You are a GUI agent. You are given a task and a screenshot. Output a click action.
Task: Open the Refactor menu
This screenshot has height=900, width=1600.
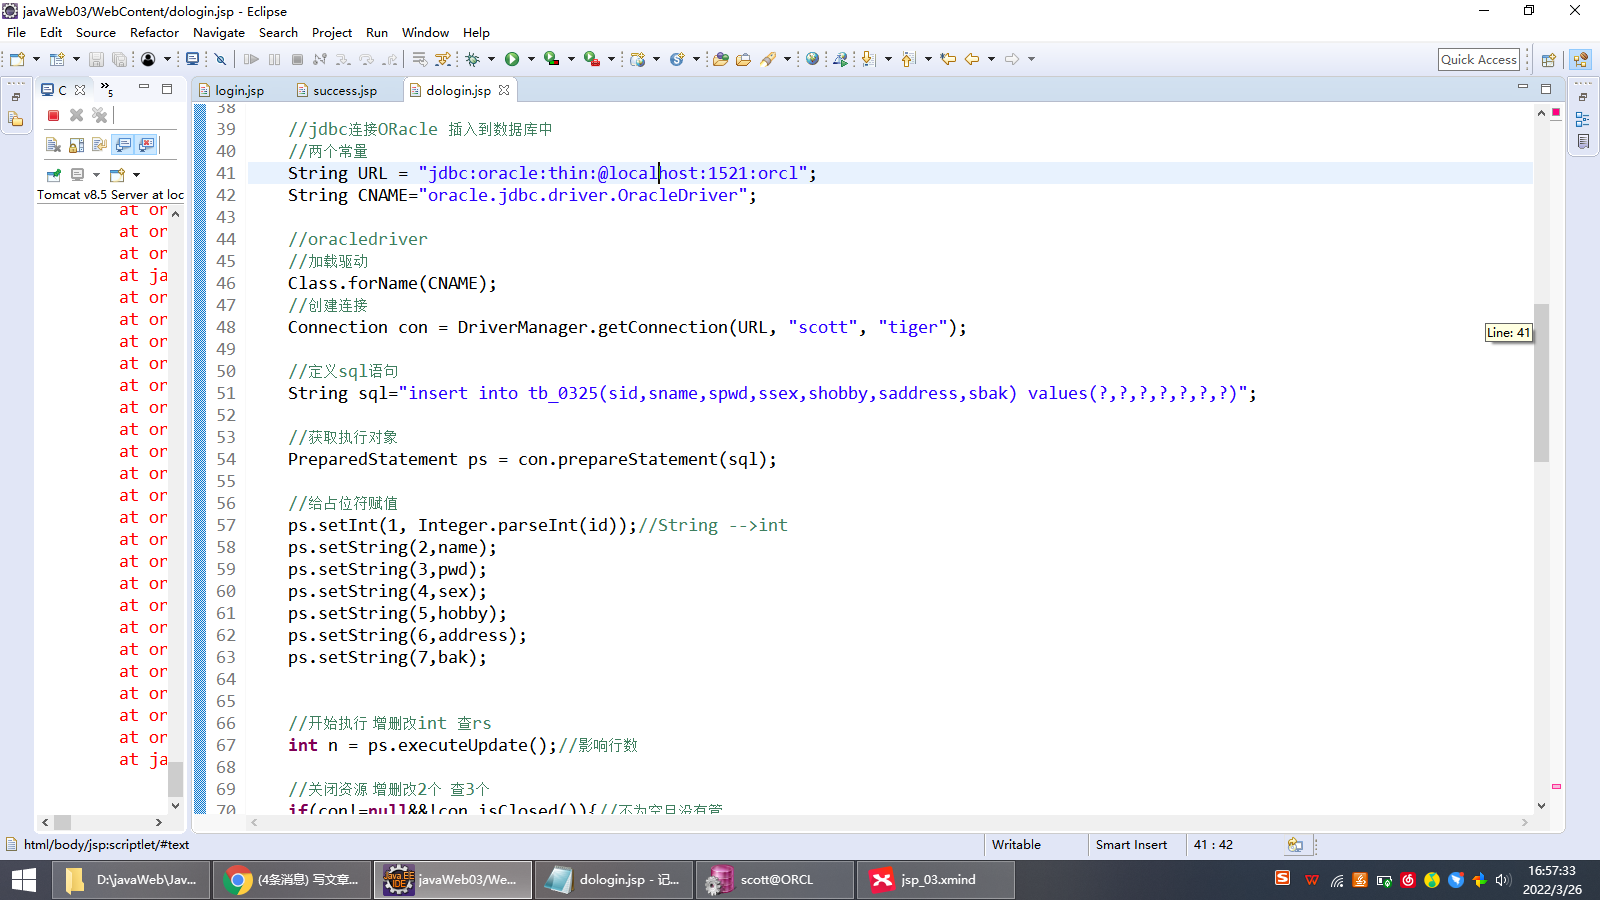[154, 32]
